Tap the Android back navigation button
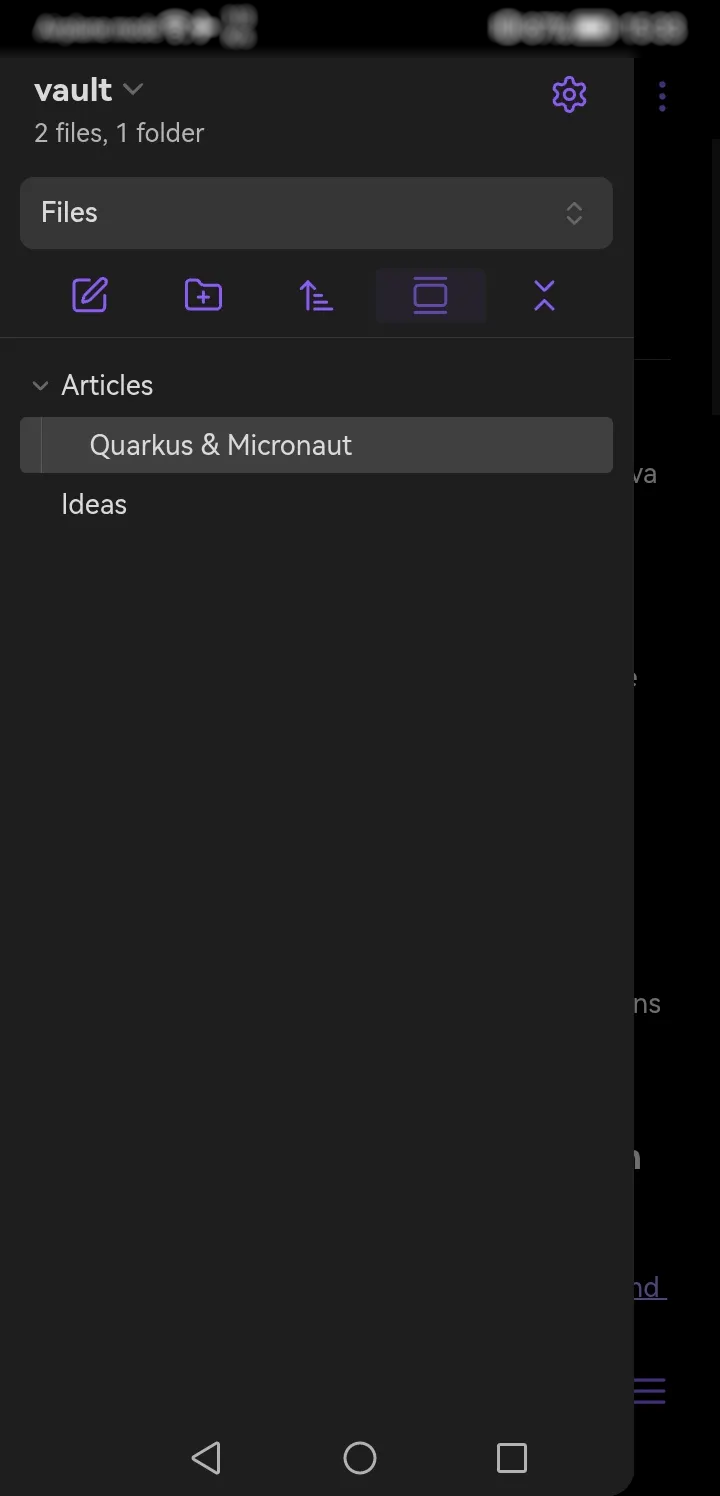The width and height of the screenshot is (720, 1496). click(206, 1458)
